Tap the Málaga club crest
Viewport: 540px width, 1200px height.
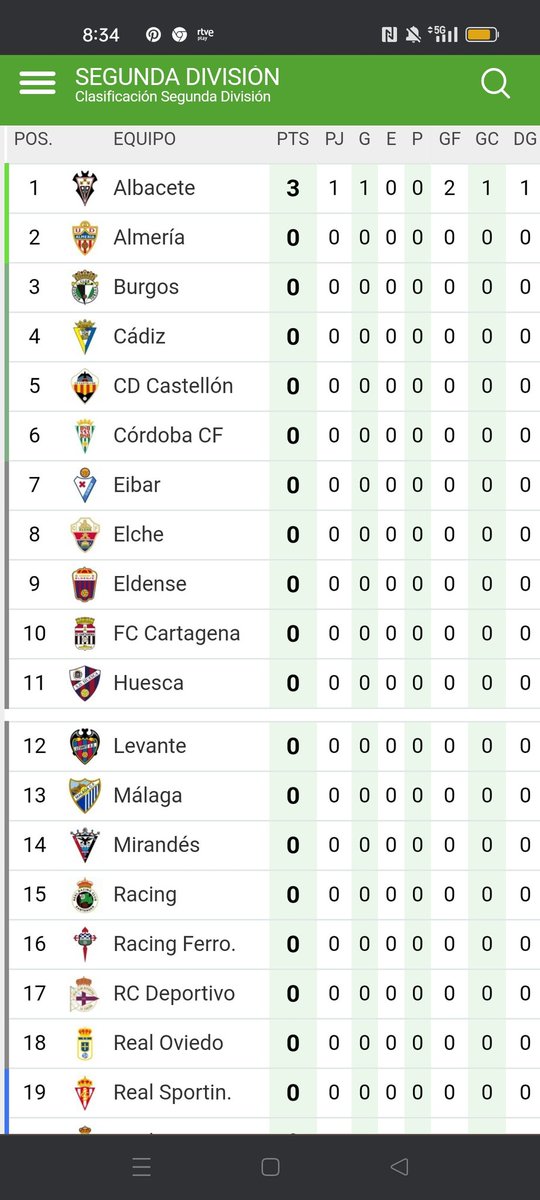click(85, 795)
